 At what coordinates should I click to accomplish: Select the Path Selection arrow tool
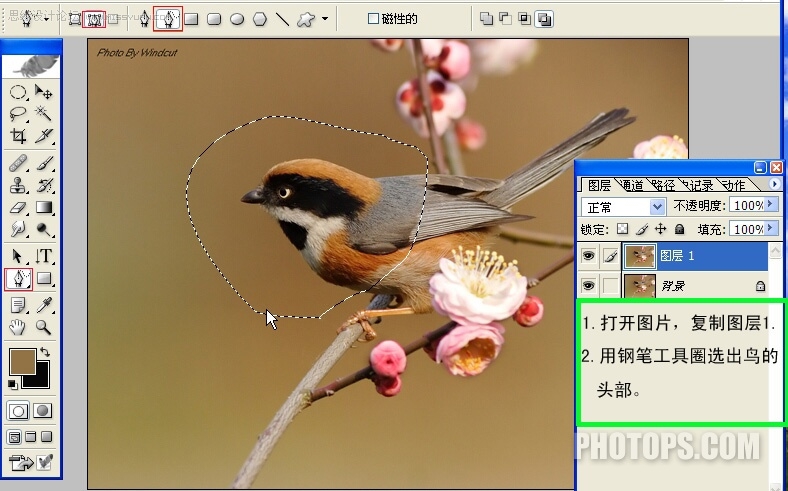[19, 256]
